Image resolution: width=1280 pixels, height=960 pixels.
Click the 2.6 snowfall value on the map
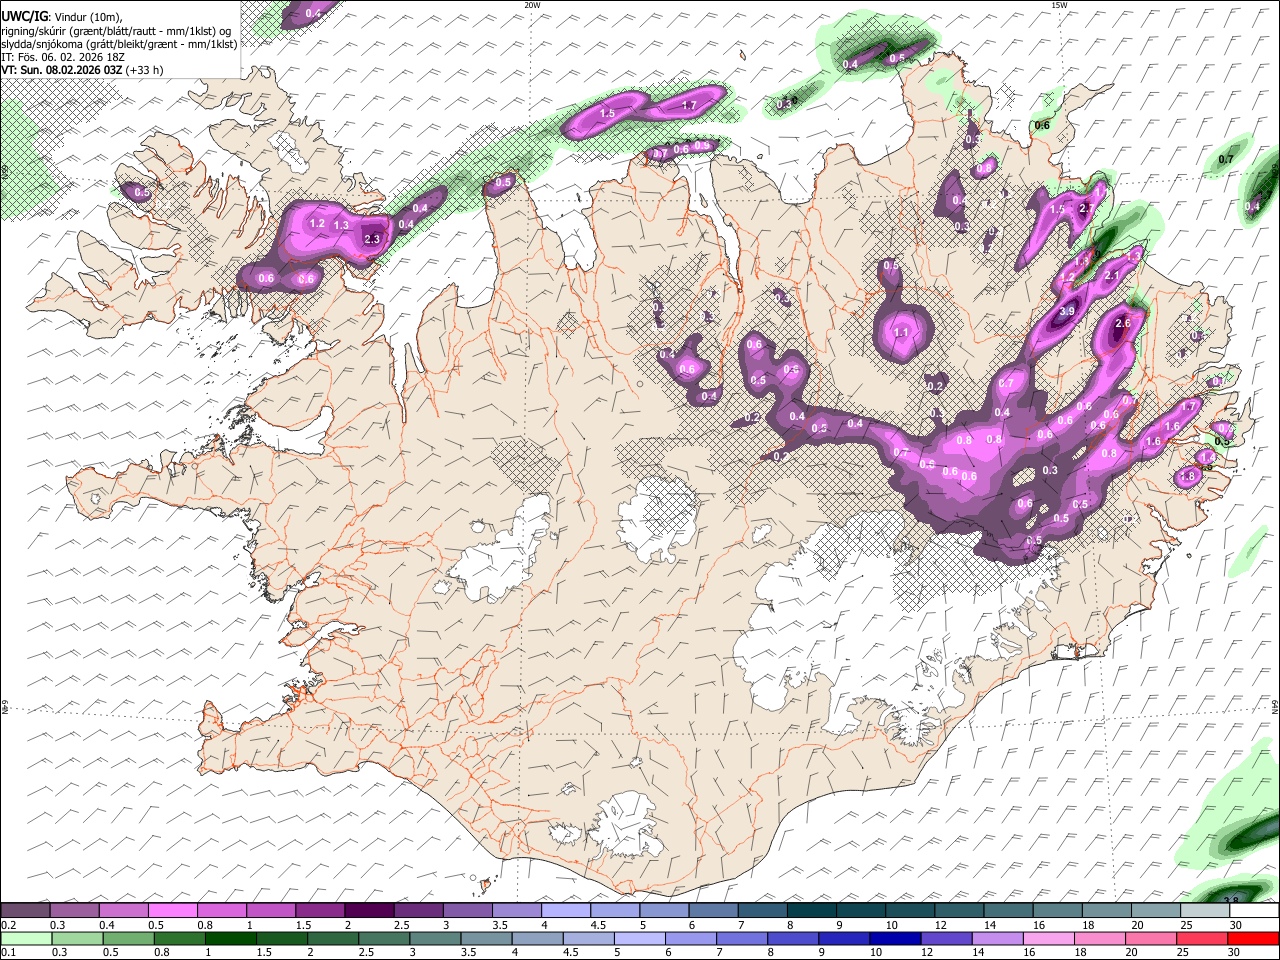coord(1122,323)
